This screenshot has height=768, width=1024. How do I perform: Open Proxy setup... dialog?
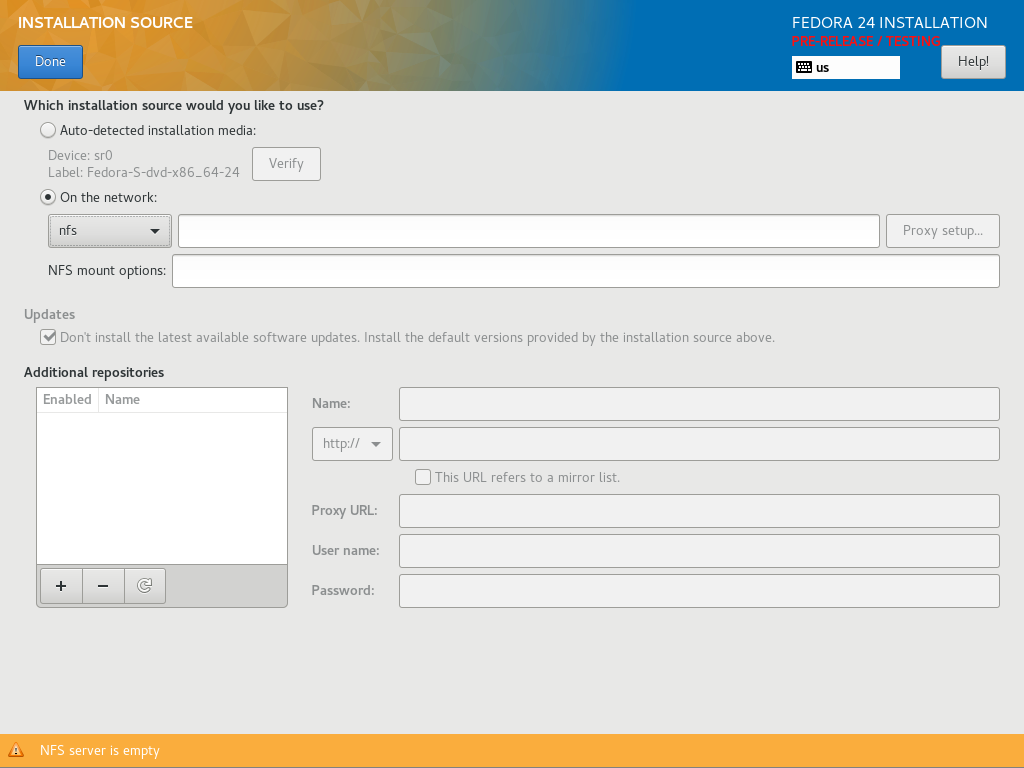click(942, 231)
